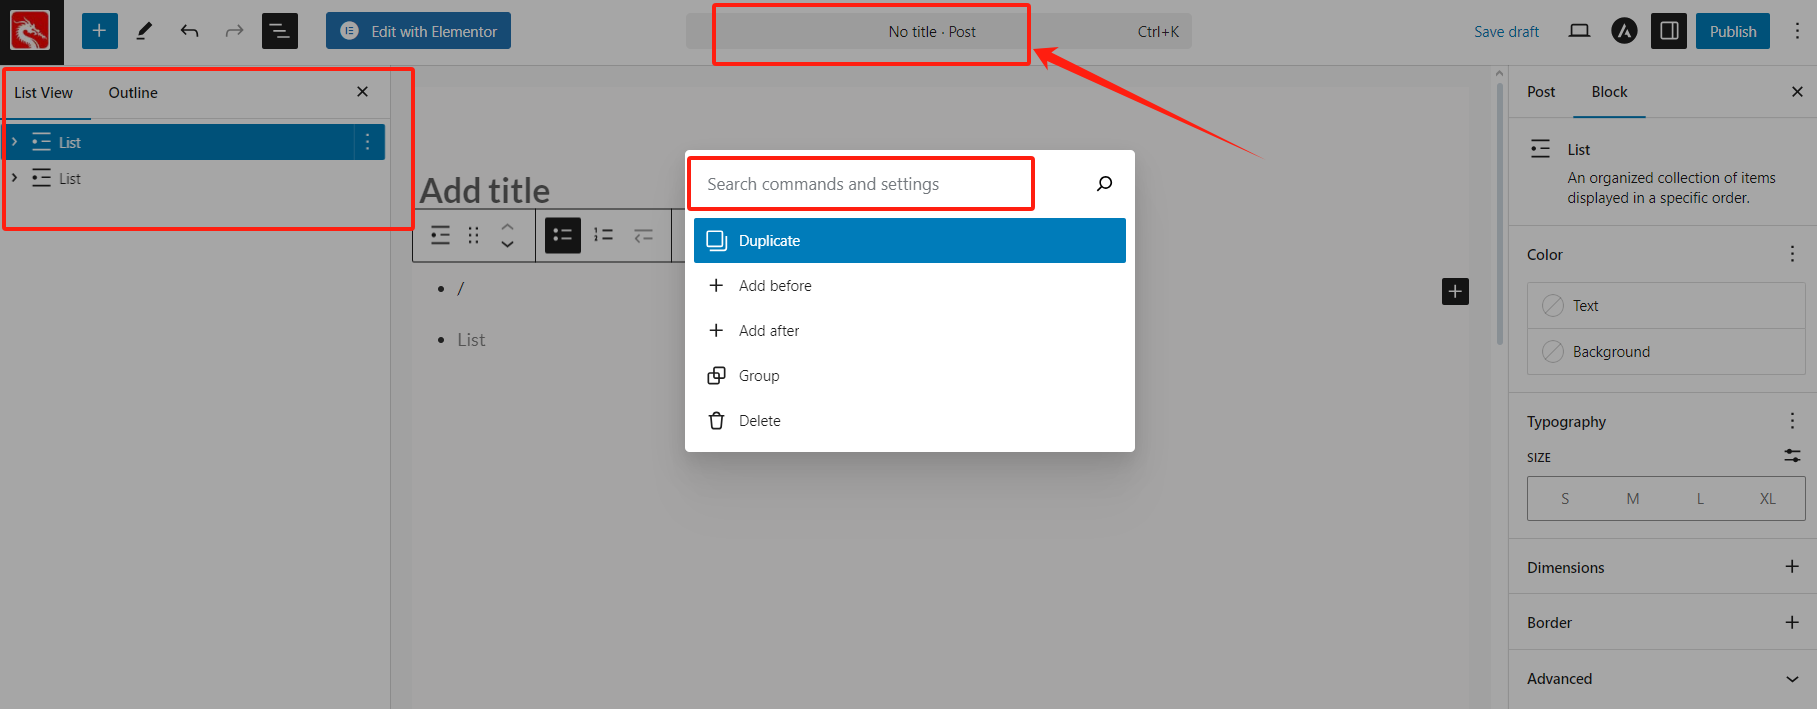This screenshot has height=709, width=1817.
Task: Select Delete from the command list
Action: click(759, 421)
